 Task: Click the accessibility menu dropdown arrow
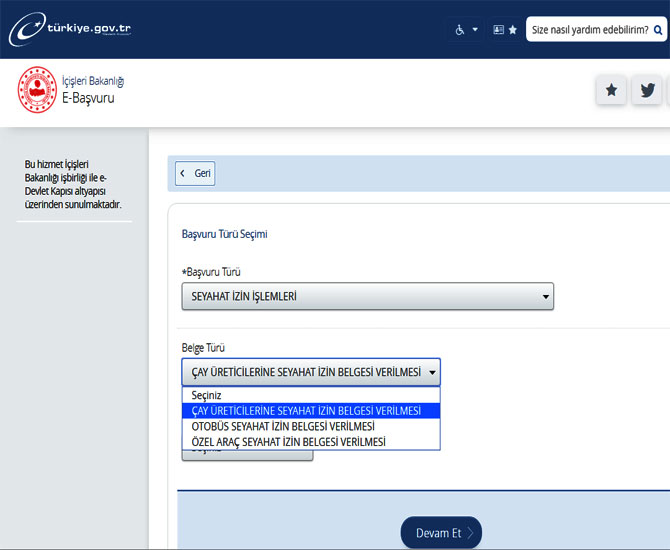point(475,30)
